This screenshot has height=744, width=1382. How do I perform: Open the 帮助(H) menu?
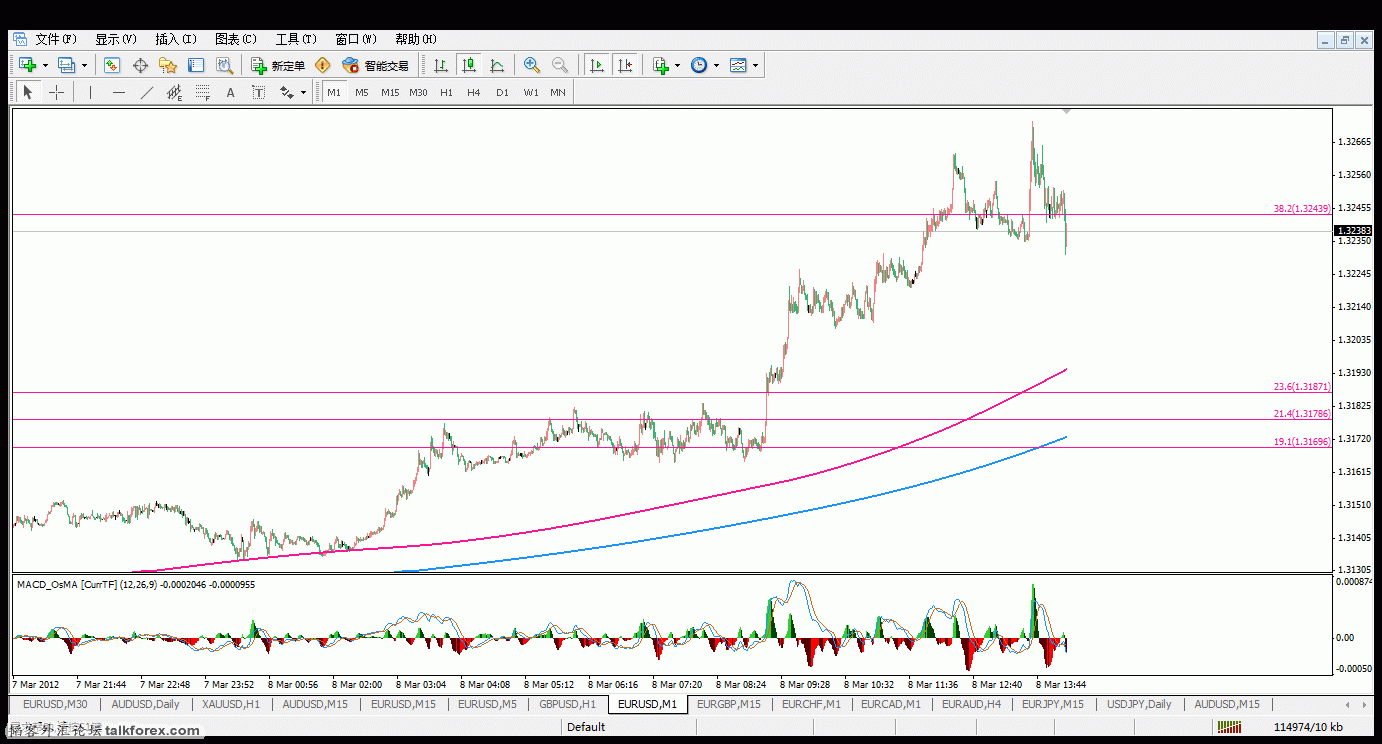pos(416,39)
